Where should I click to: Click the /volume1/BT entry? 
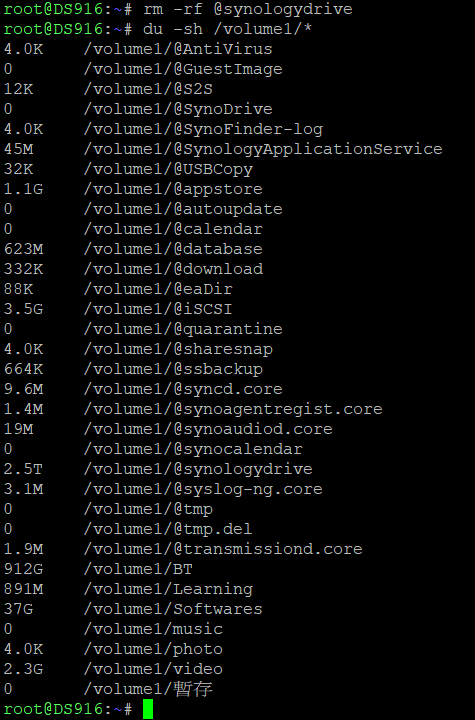click(138, 569)
